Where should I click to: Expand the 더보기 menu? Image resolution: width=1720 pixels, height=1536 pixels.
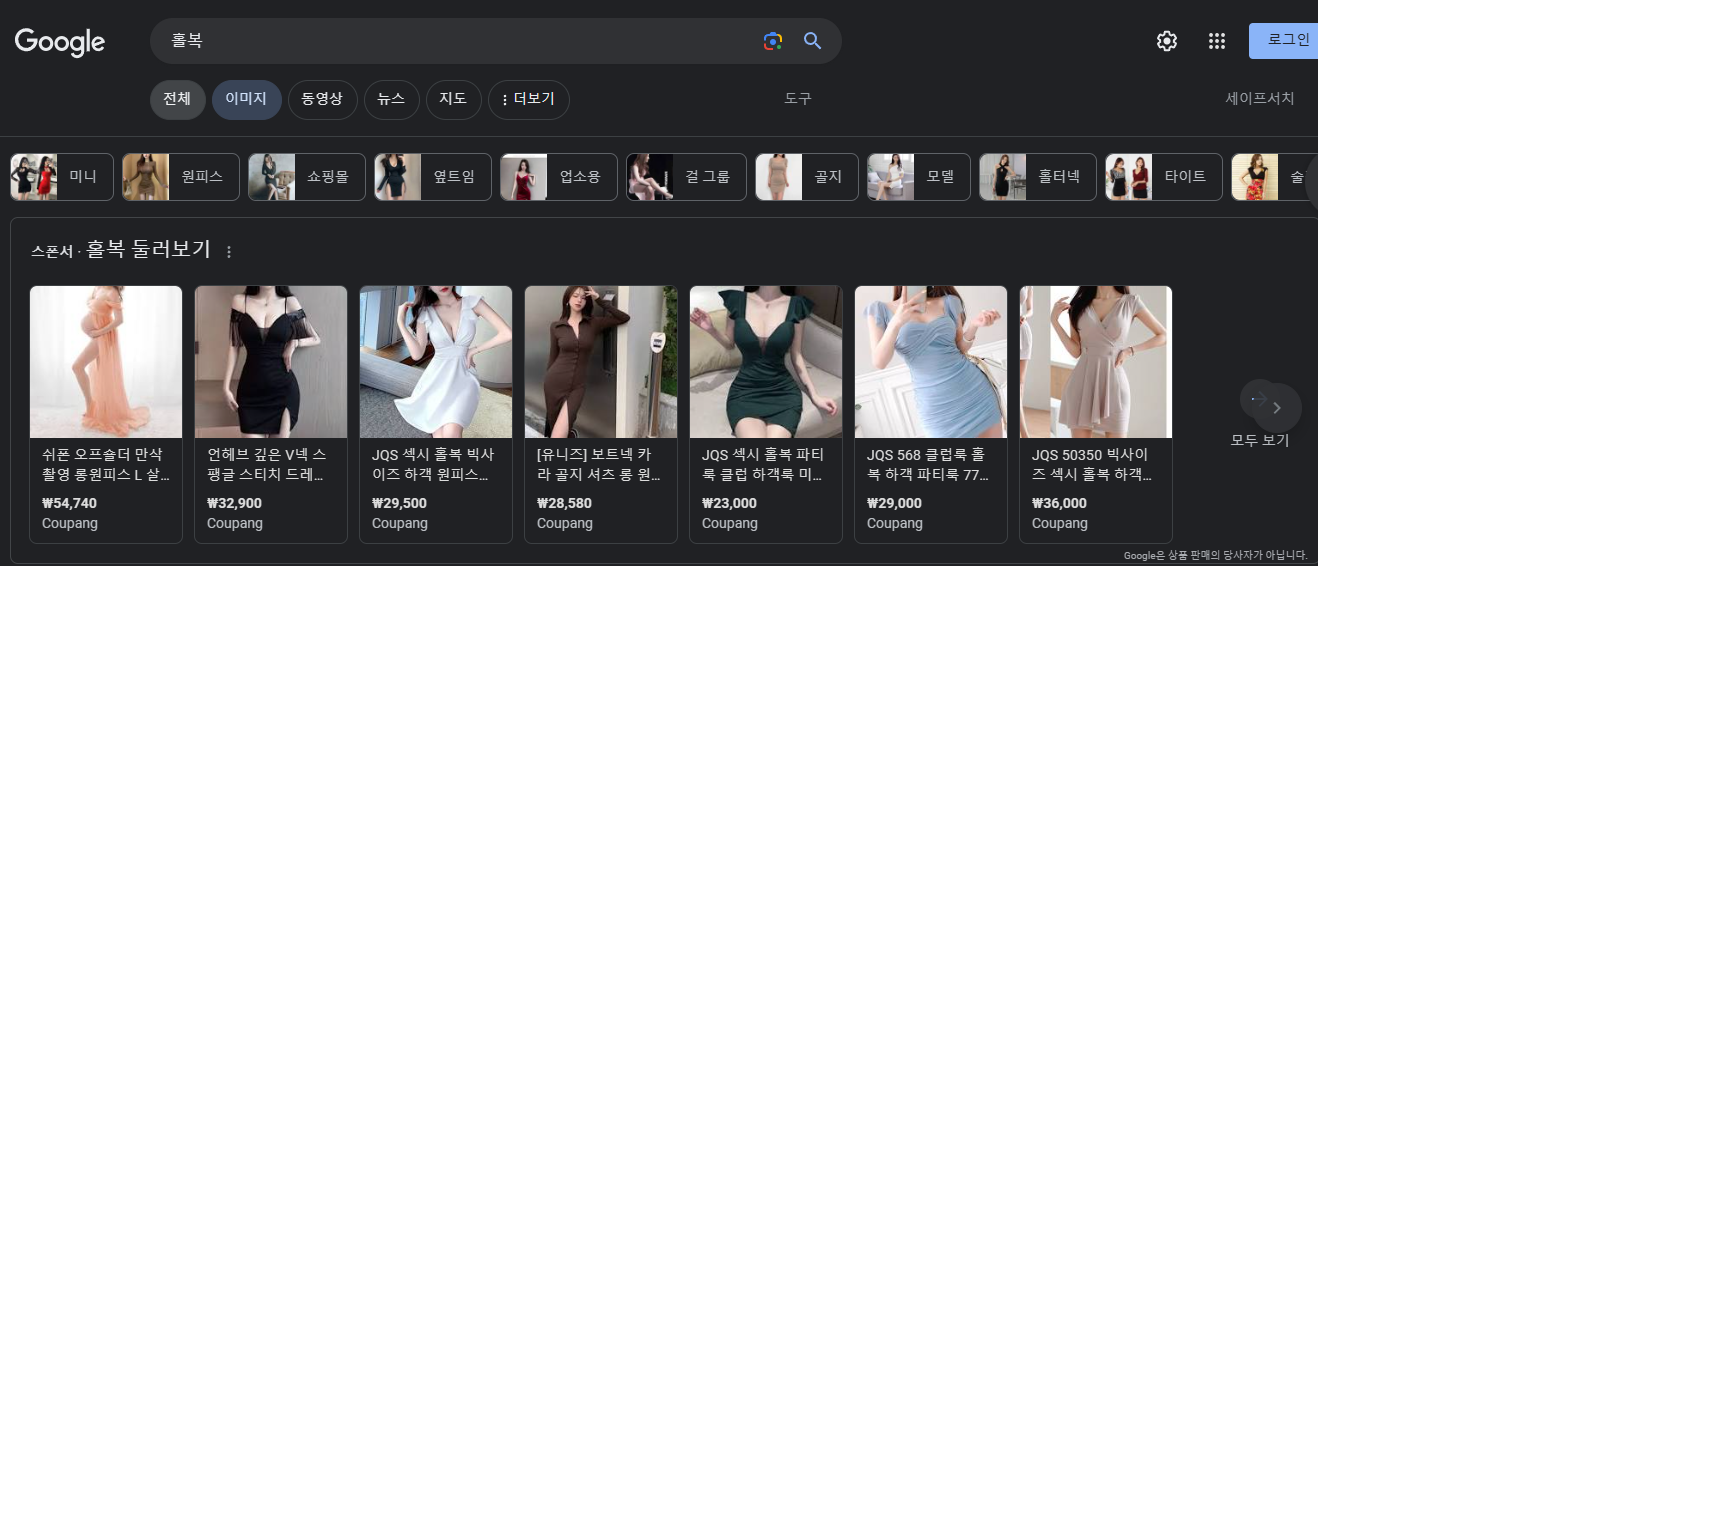click(528, 100)
